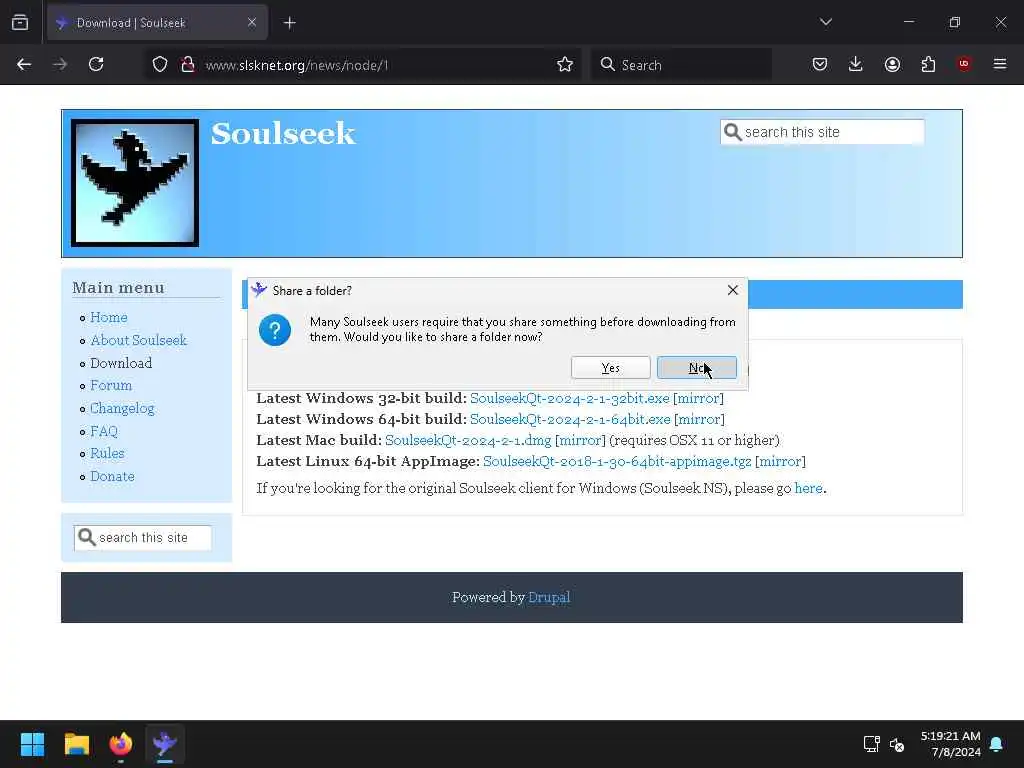Open Home in the Main menu

tap(108, 317)
